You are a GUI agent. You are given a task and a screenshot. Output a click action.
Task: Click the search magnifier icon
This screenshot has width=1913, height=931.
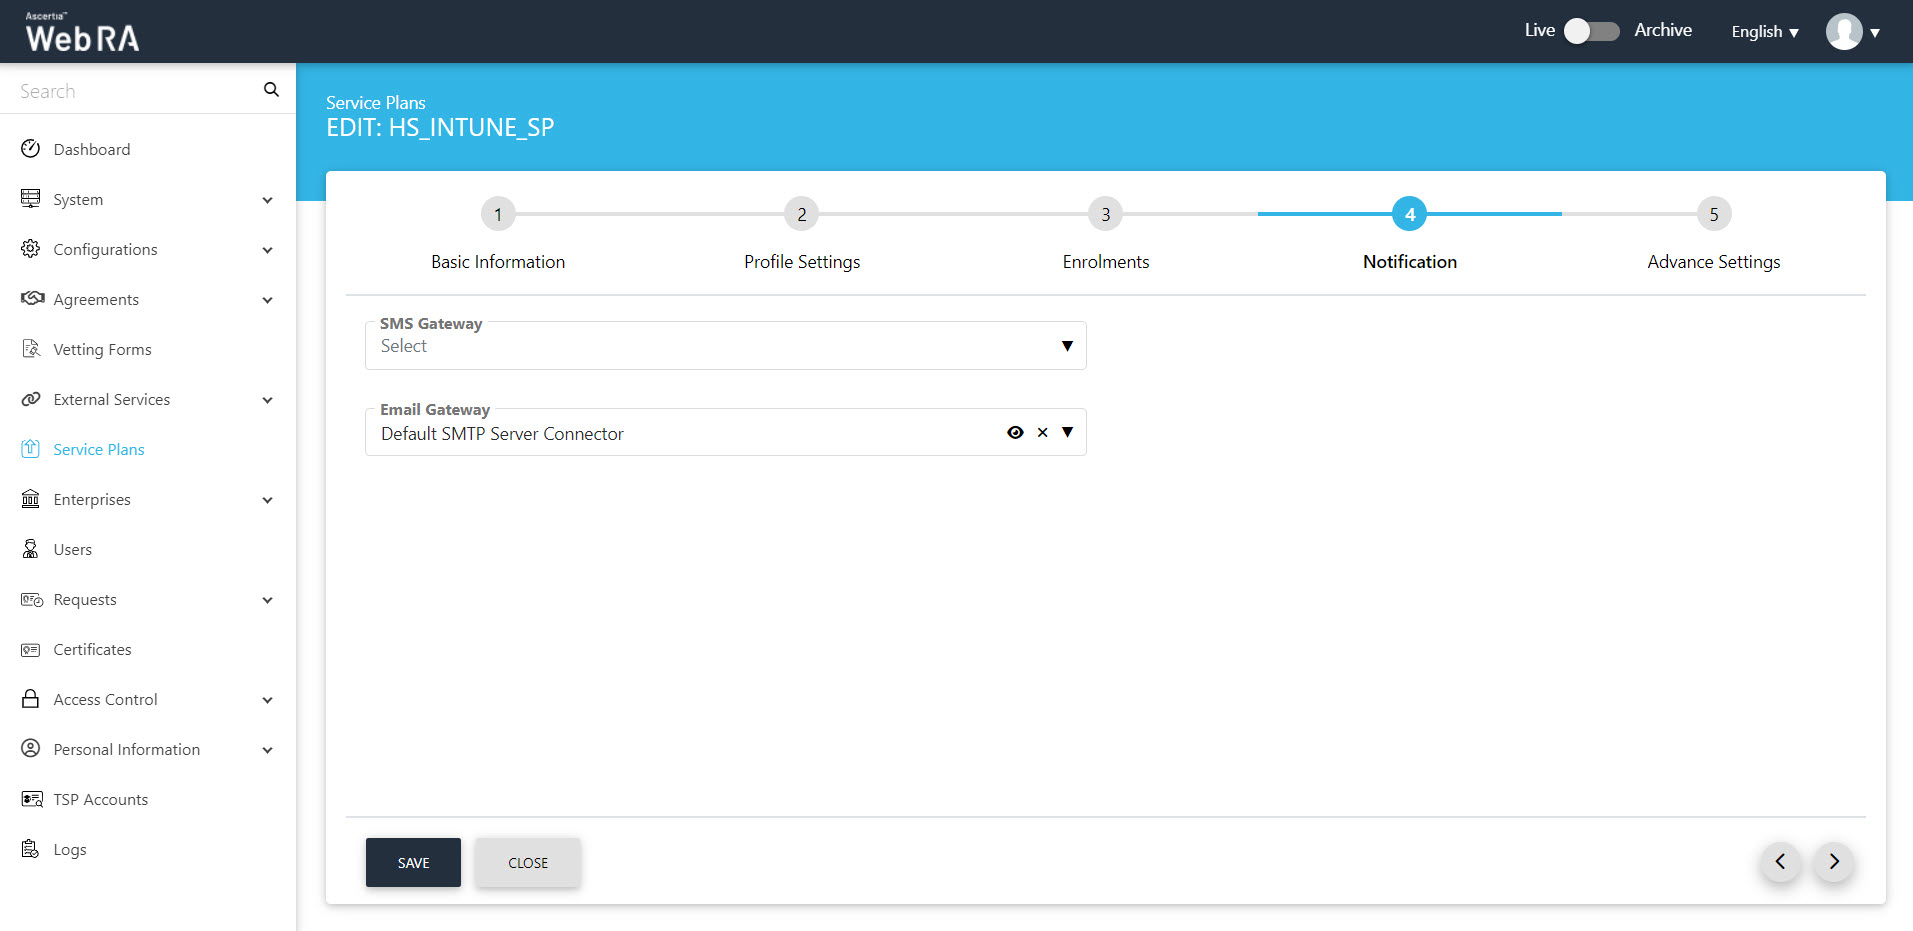(x=271, y=90)
